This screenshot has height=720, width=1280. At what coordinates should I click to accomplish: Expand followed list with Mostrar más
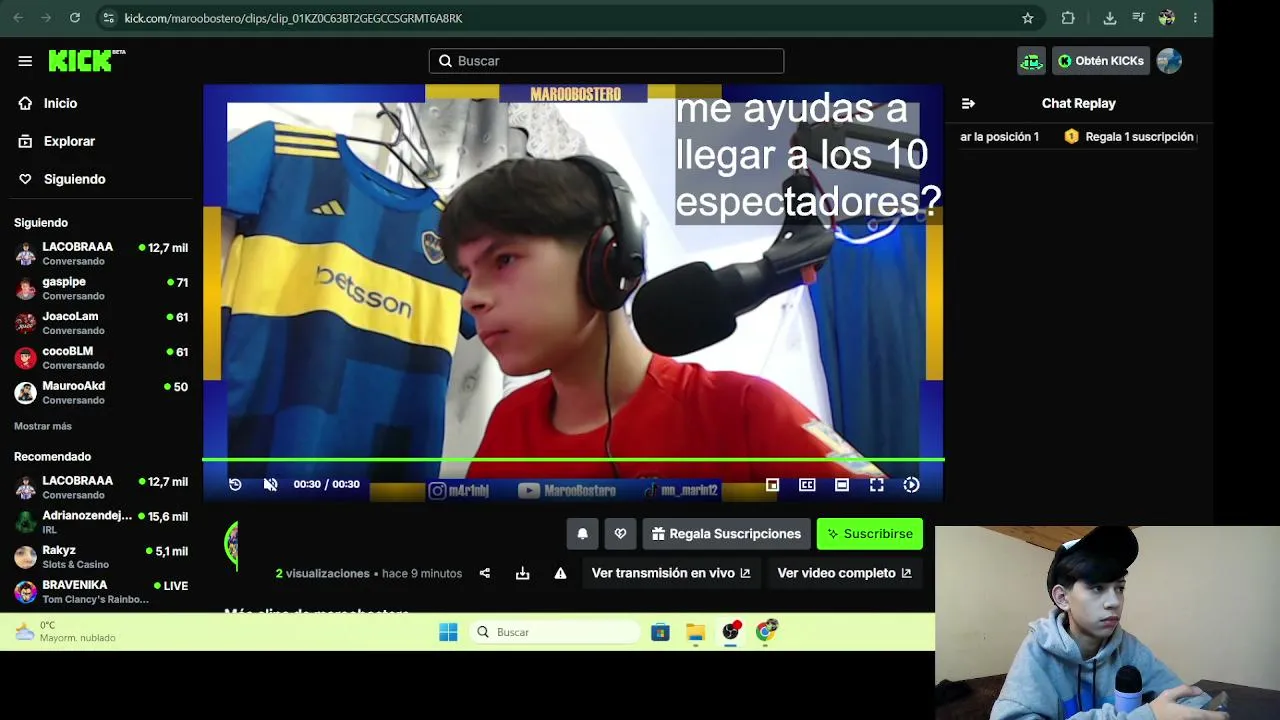(43, 426)
